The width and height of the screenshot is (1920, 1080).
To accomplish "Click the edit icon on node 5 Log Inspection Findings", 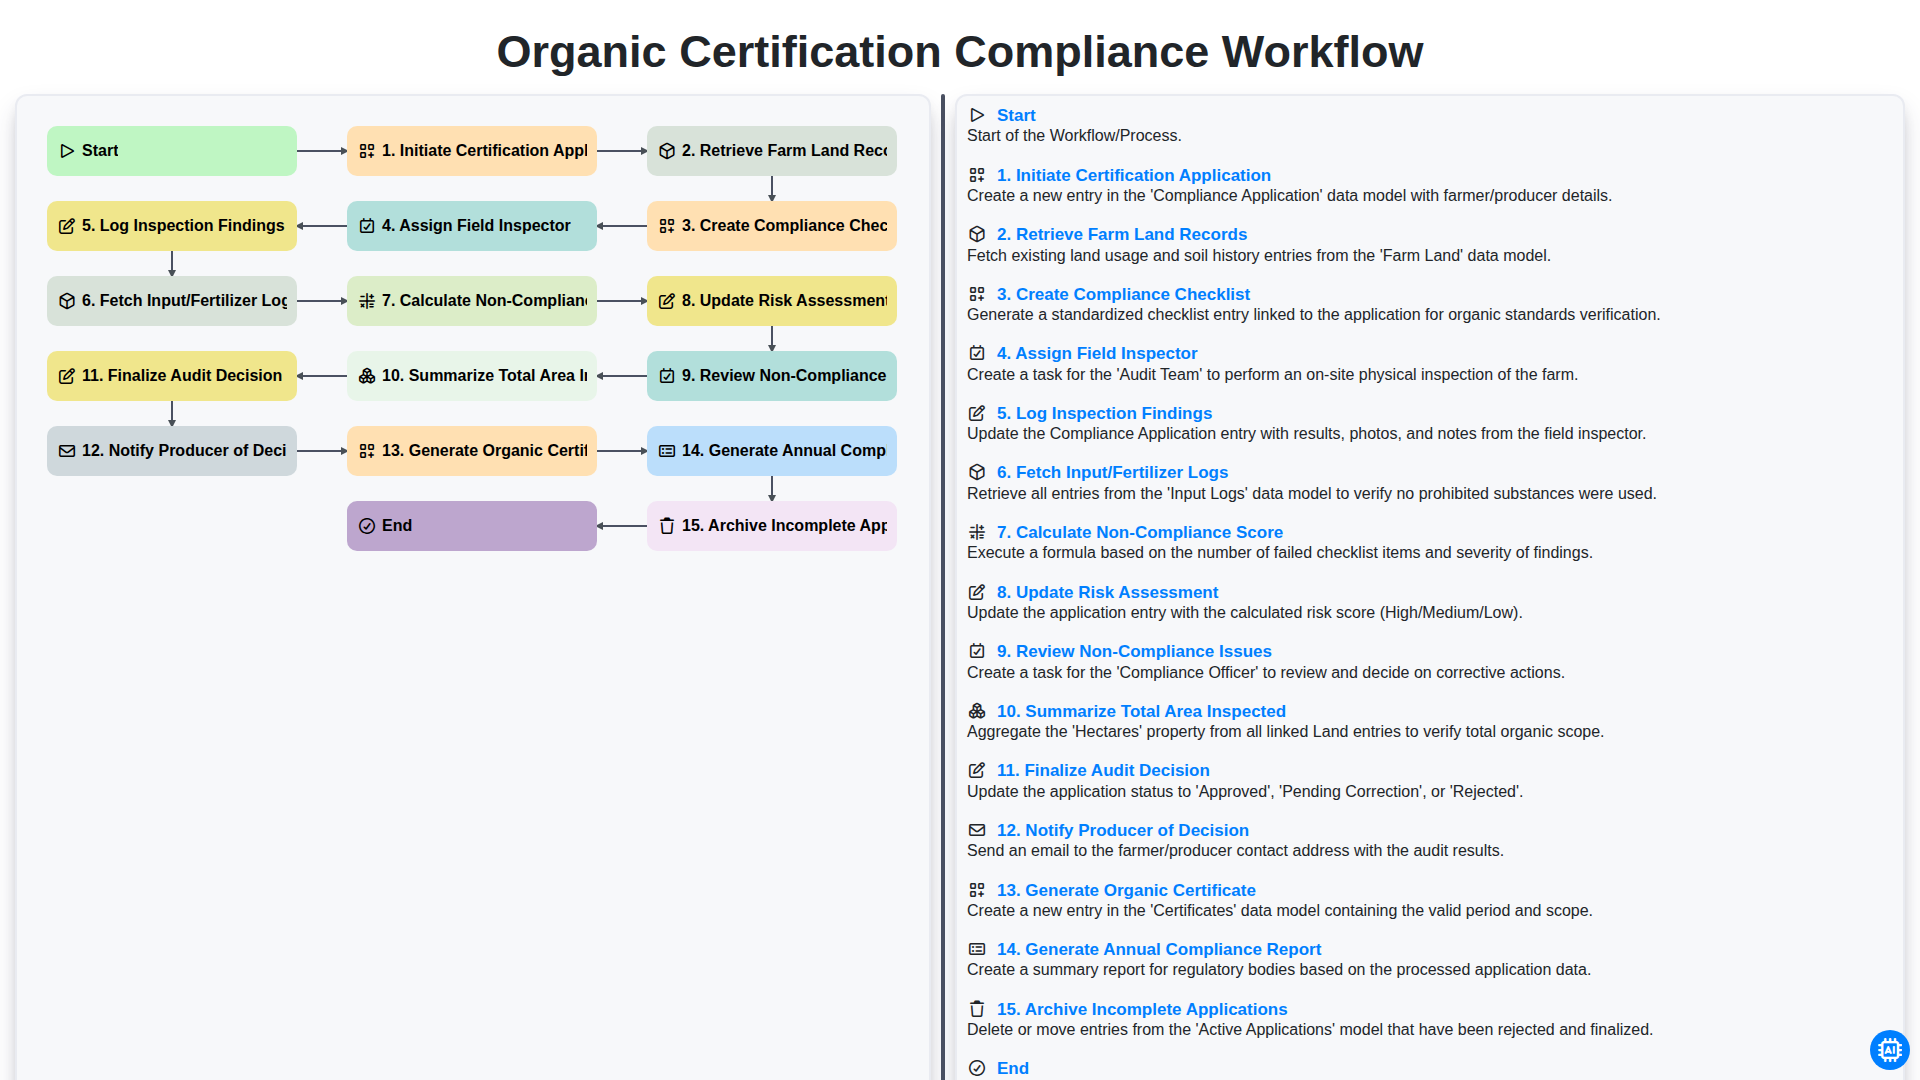I will [x=67, y=226].
